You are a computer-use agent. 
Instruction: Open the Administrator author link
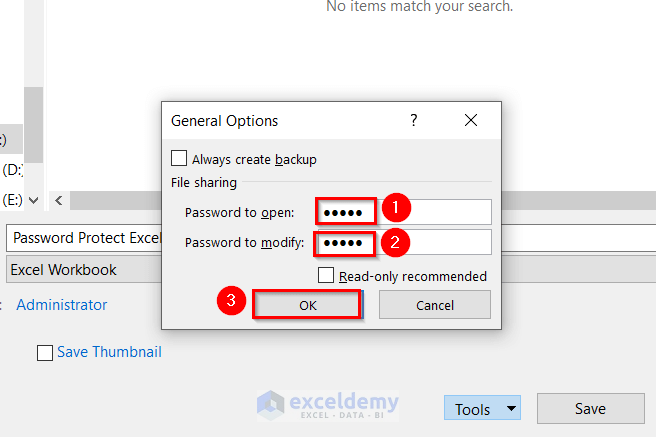(x=62, y=304)
